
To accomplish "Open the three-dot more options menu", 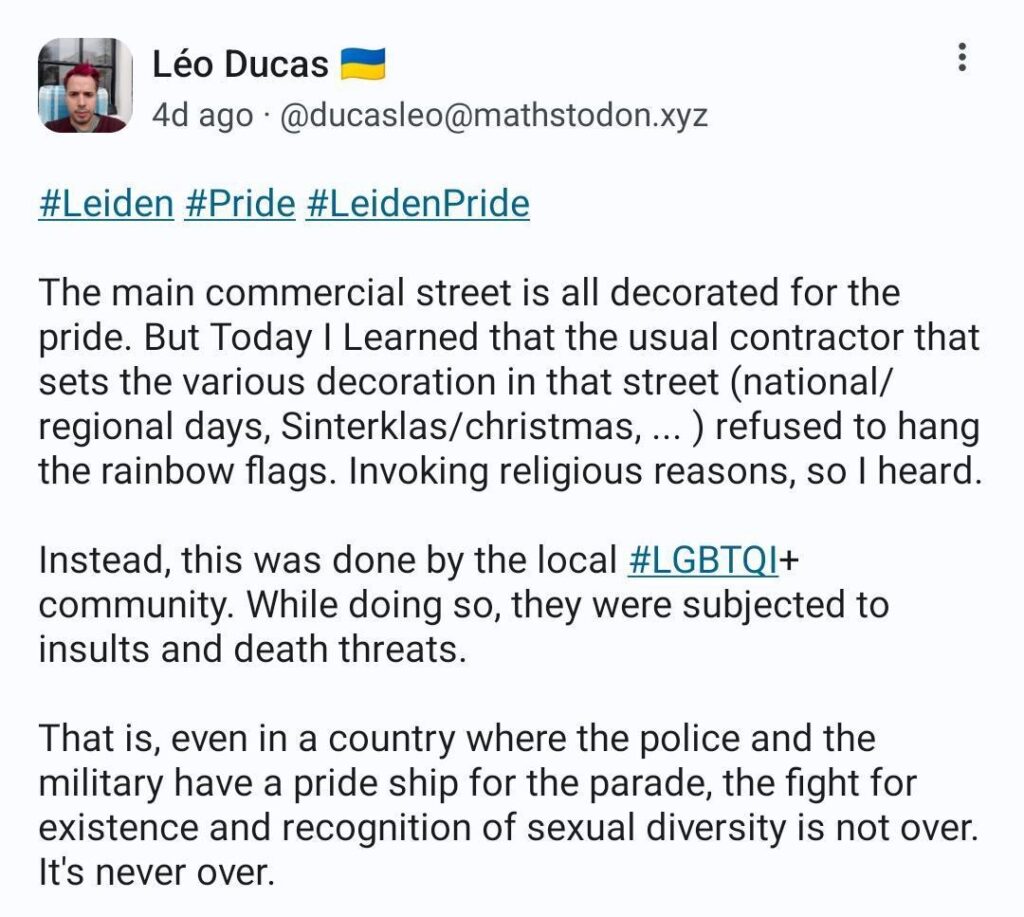I will click(x=962, y=56).
